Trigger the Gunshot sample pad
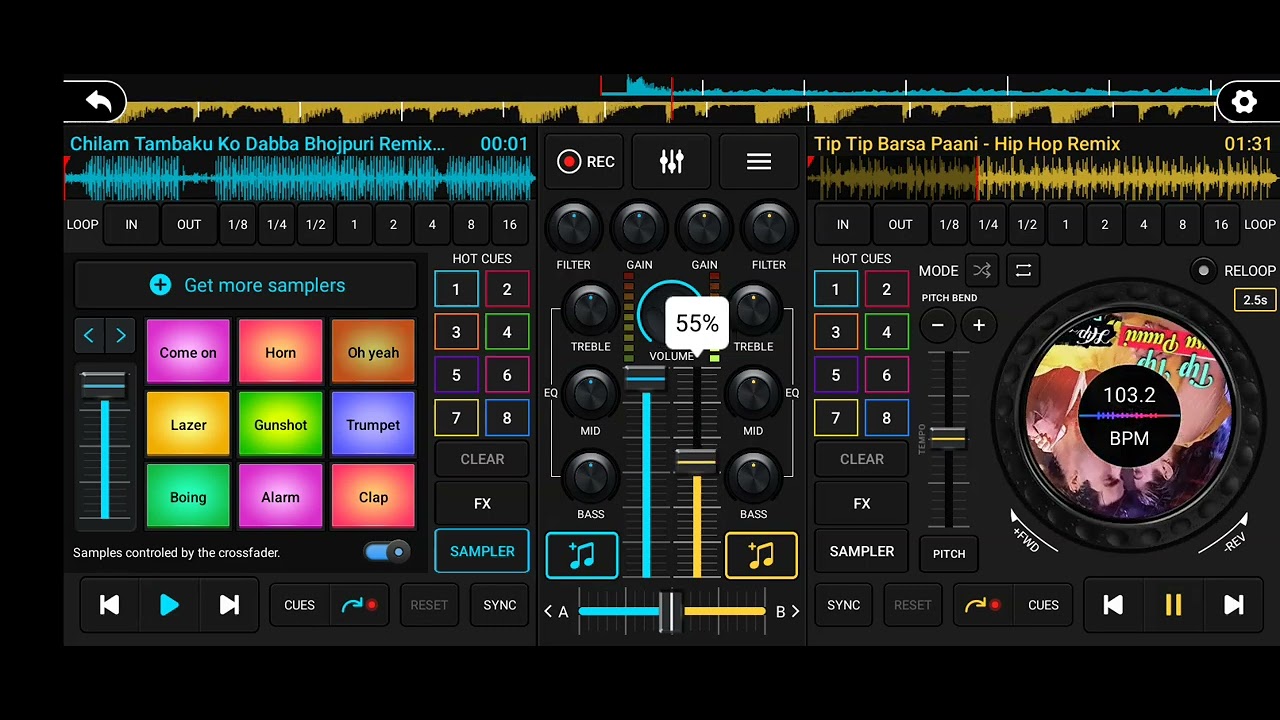The width and height of the screenshot is (1280, 720). tap(280, 424)
